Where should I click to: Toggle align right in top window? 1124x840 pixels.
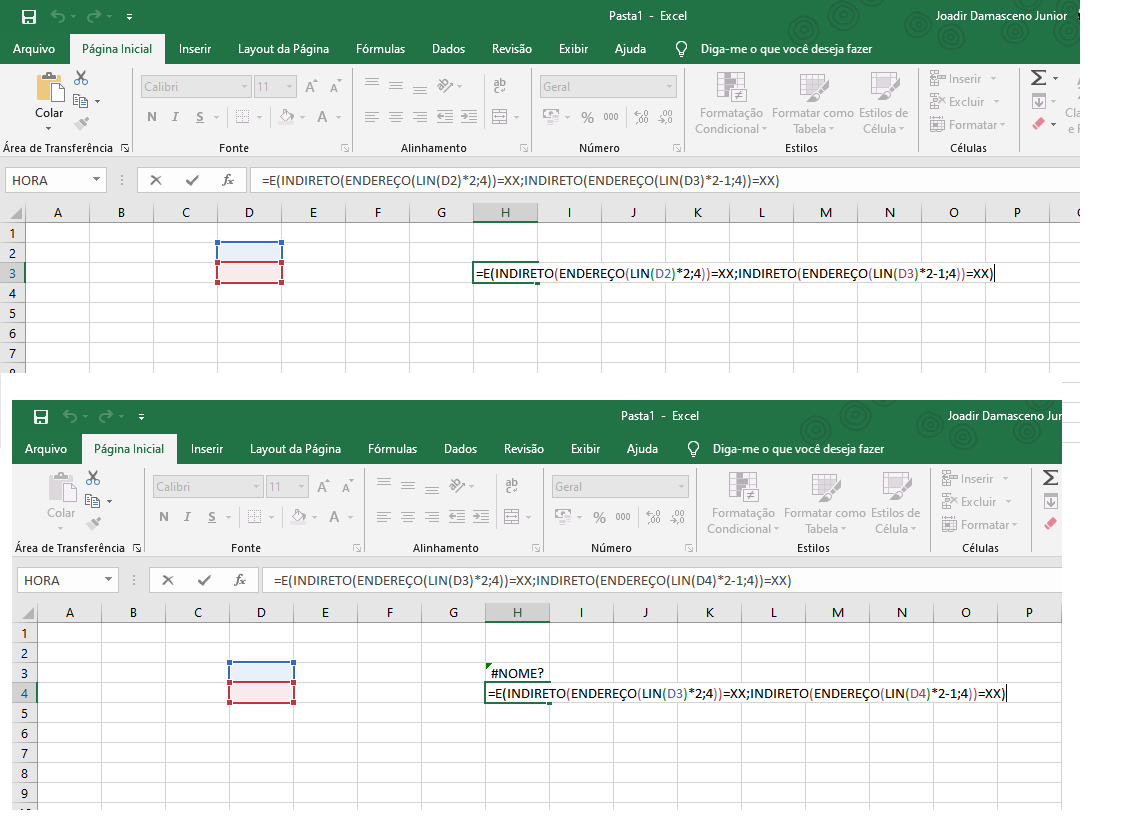pos(420,117)
